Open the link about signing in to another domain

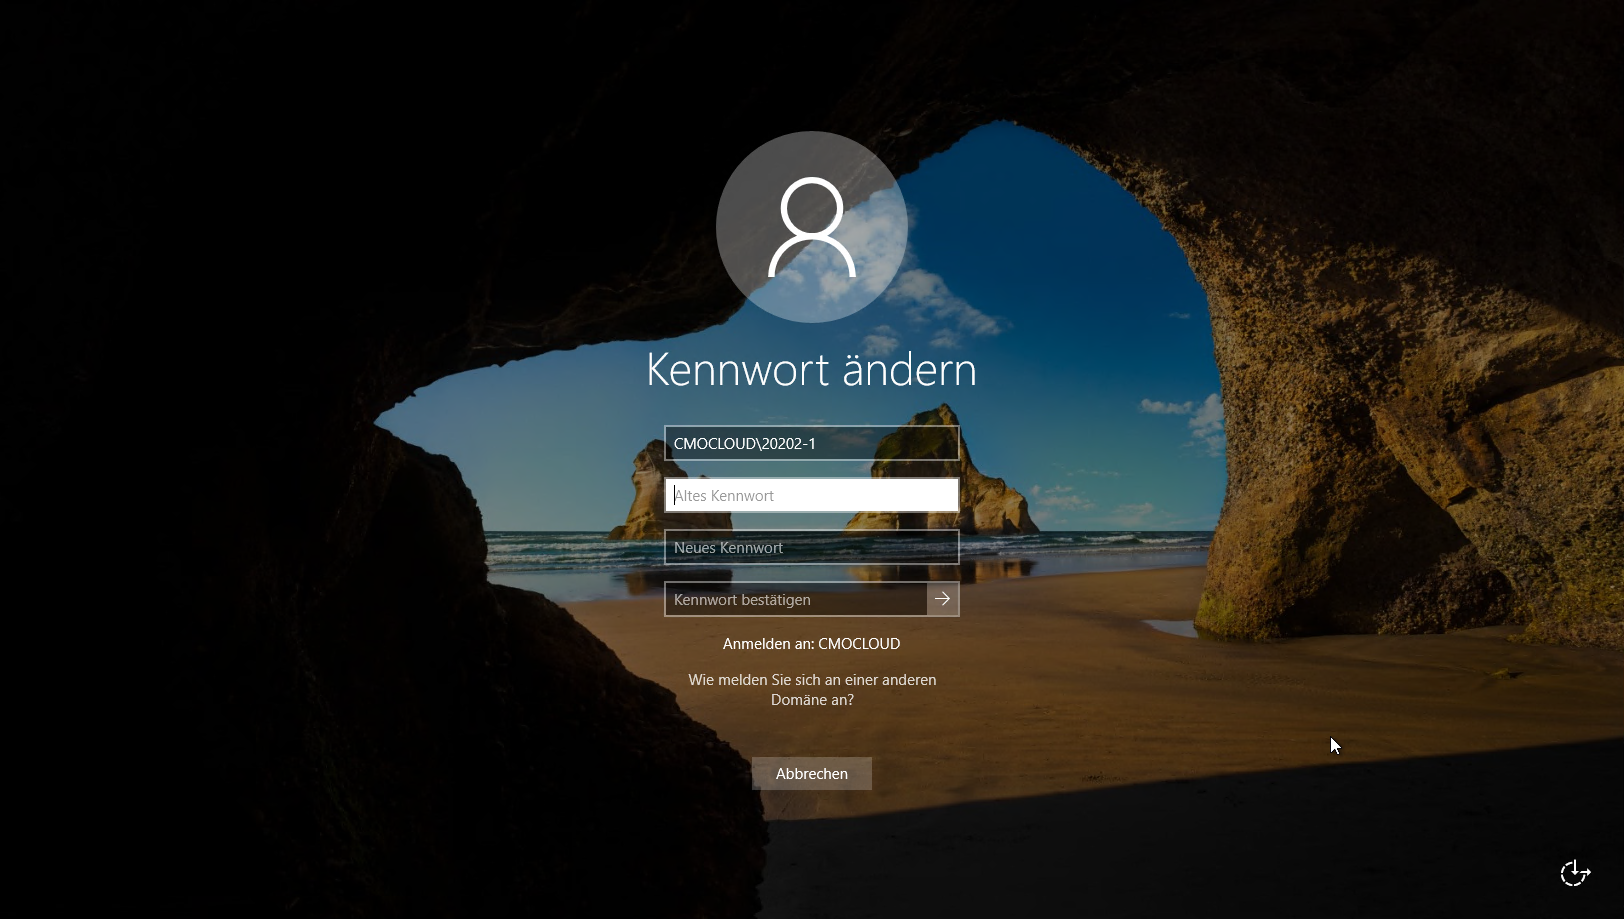coord(811,689)
